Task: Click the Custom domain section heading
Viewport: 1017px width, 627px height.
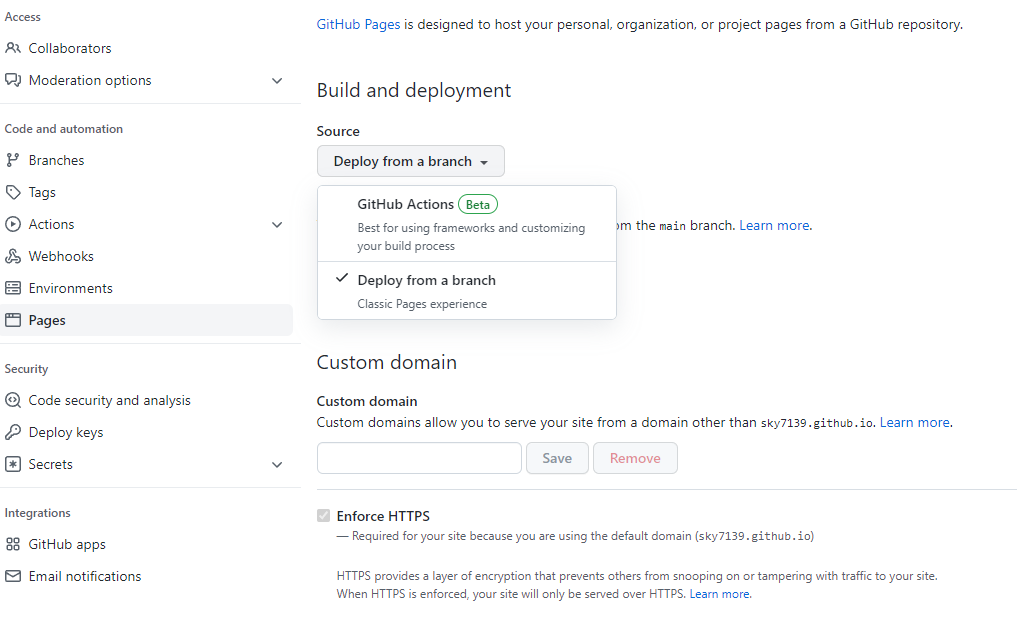Action: [387, 362]
